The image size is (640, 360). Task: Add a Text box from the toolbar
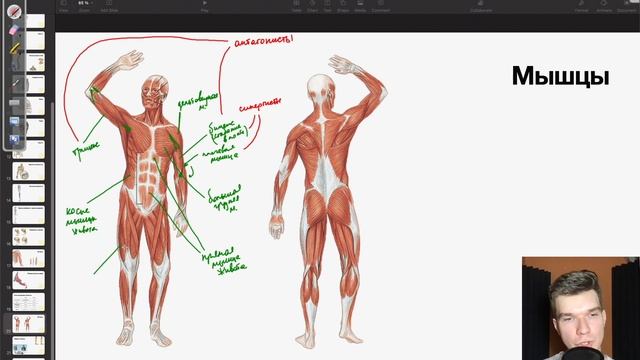pos(327,6)
